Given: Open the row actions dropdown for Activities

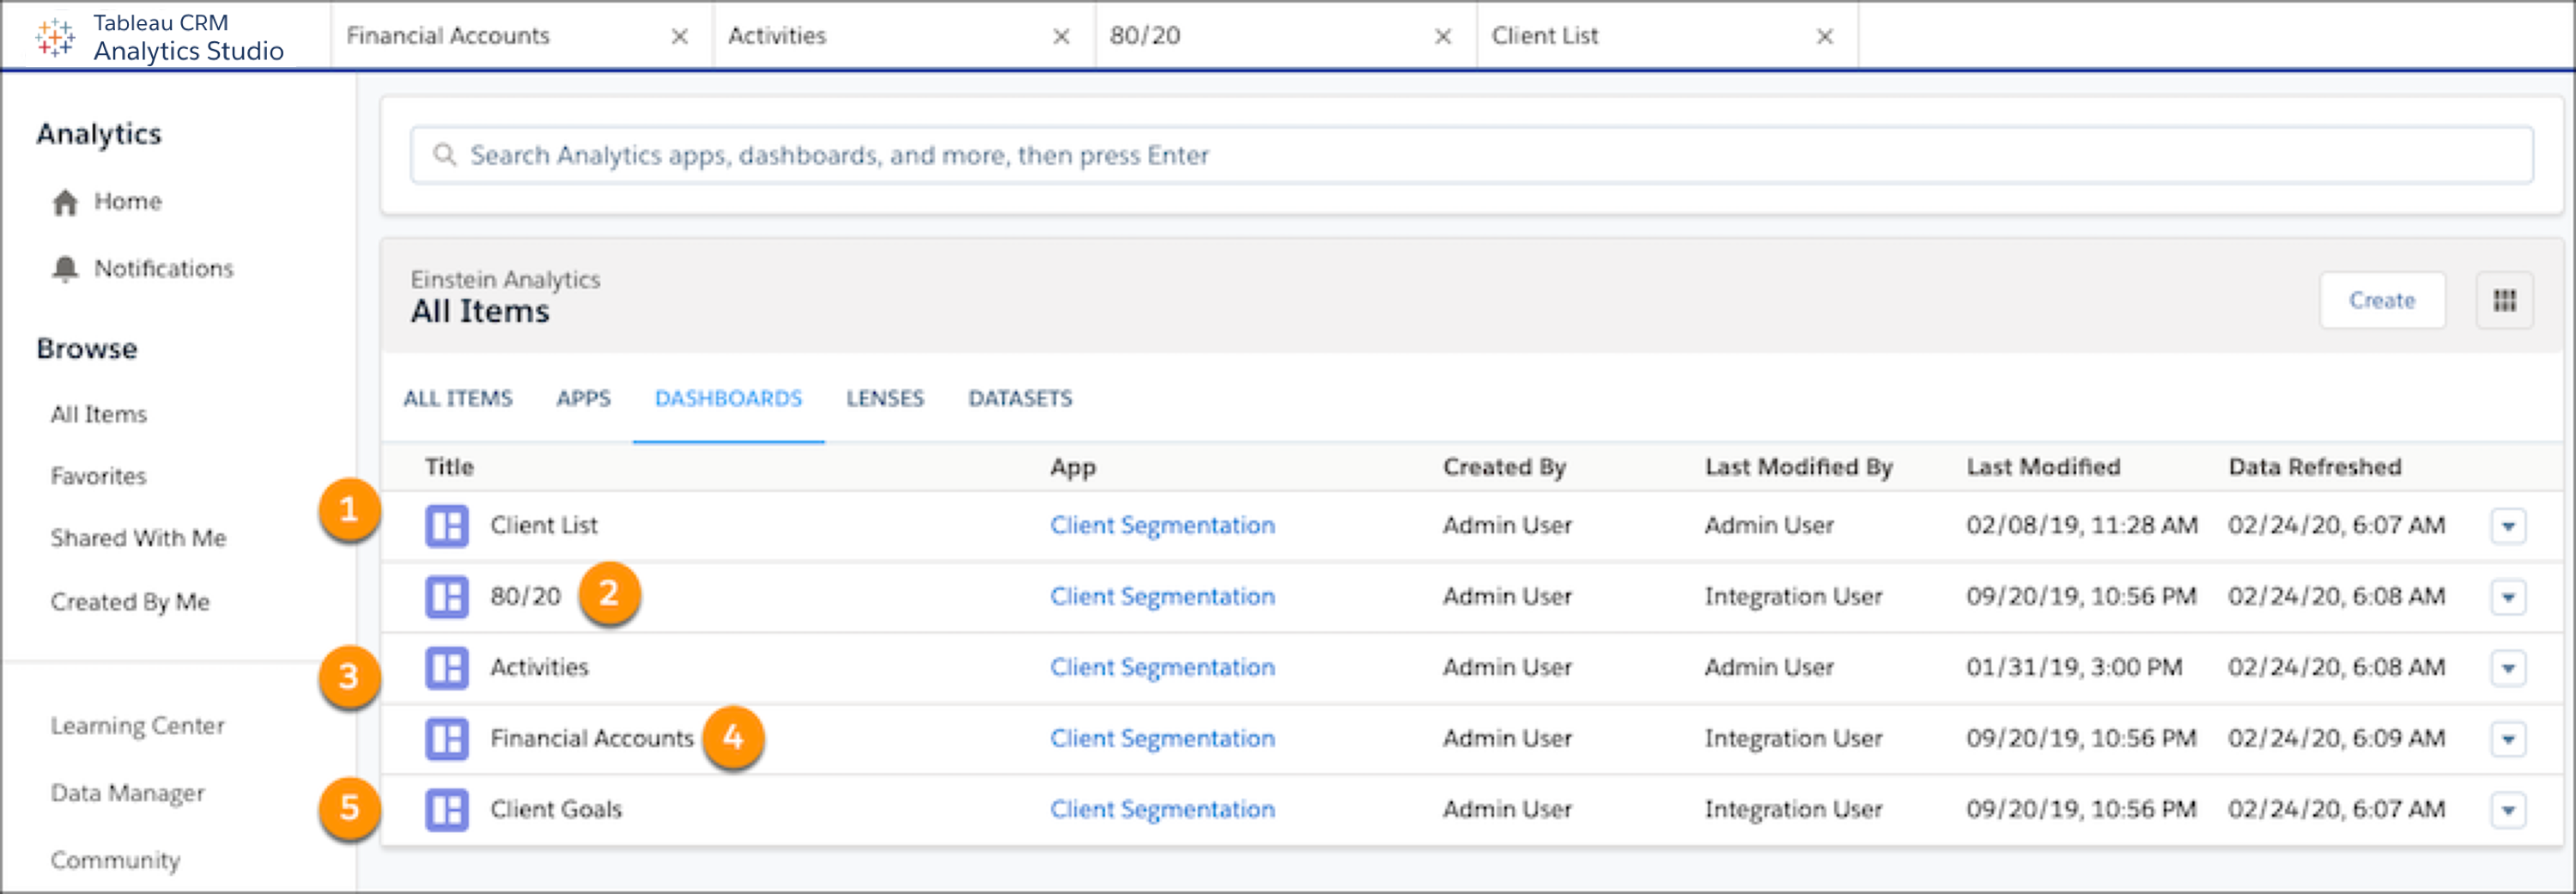Looking at the screenshot, I should click(2508, 668).
